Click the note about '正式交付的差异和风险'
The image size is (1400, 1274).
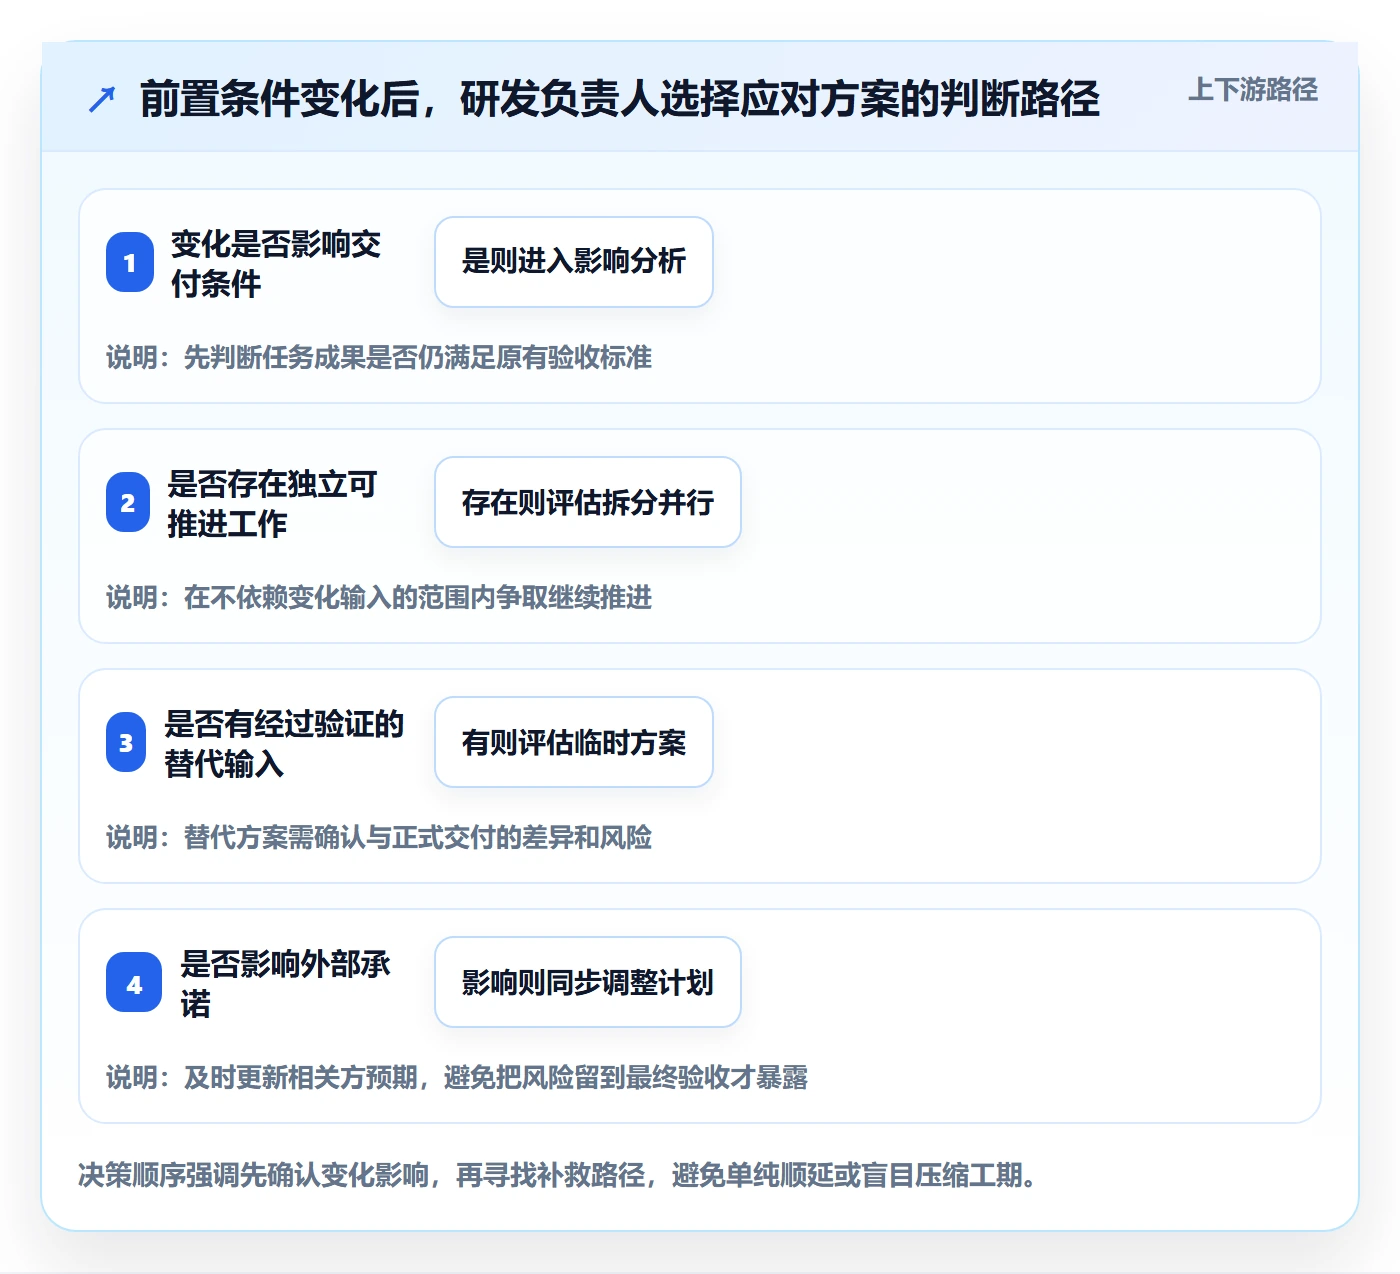379,837
